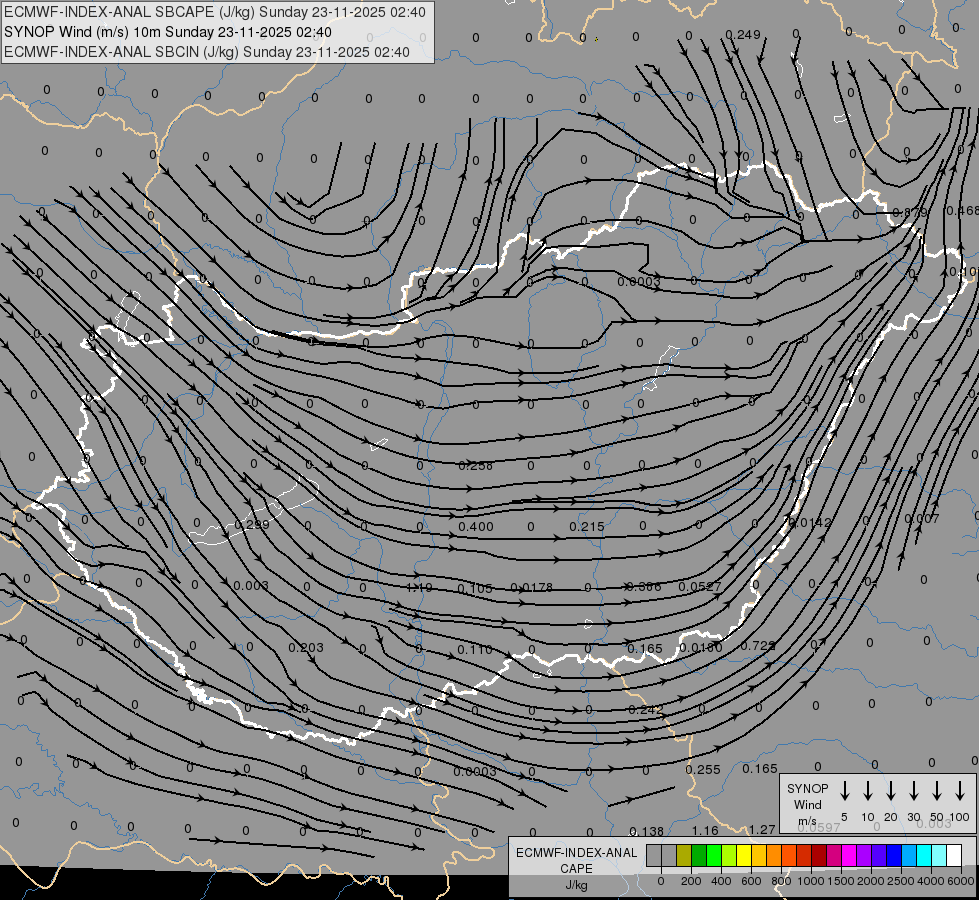
Task: Click the 100 m/s wind arrow in the SYNOP legend
Action: click(960, 791)
